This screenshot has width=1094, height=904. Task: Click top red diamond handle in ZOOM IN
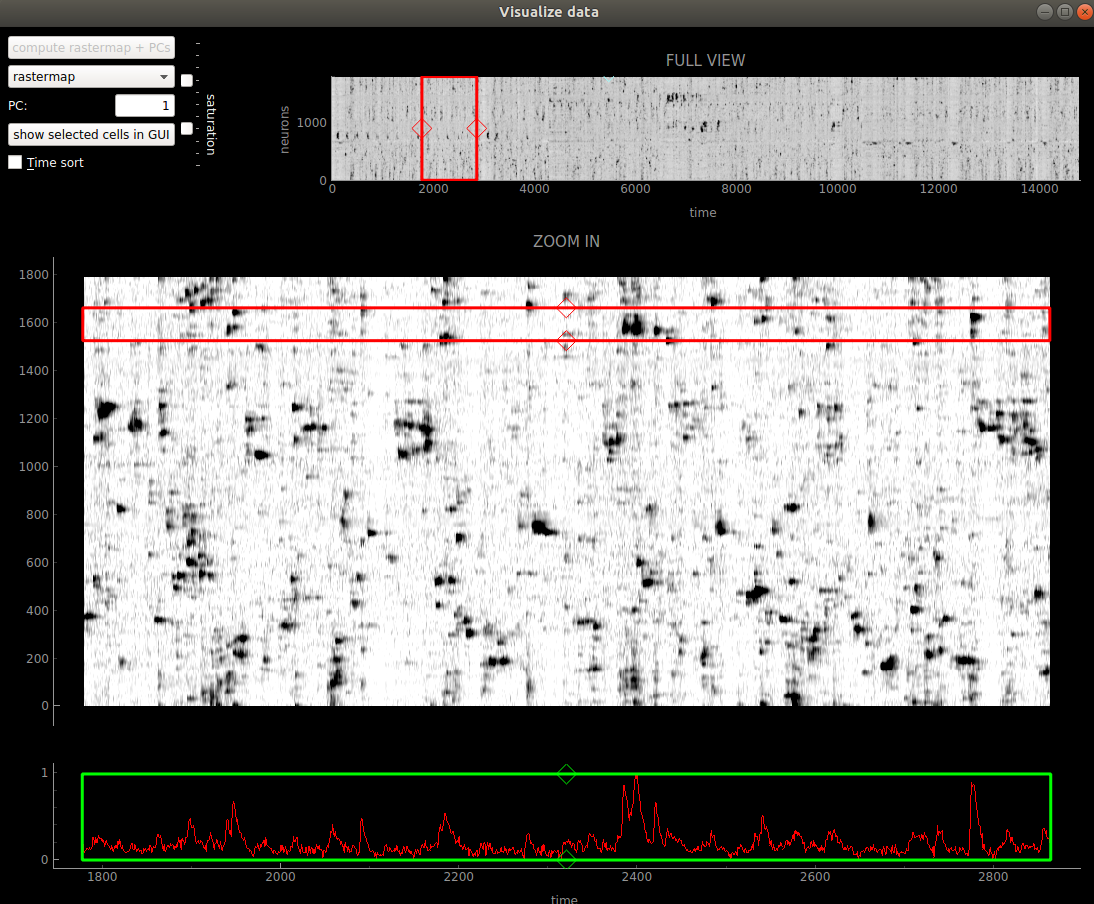click(566, 308)
